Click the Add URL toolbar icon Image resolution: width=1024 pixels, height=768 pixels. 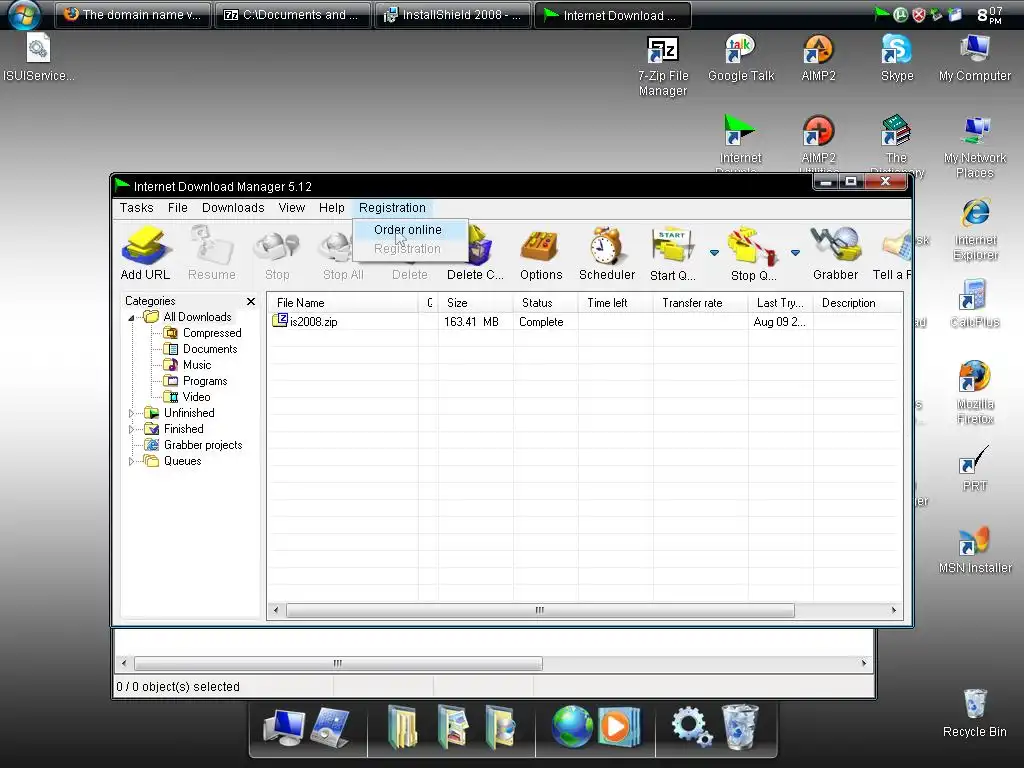click(146, 246)
